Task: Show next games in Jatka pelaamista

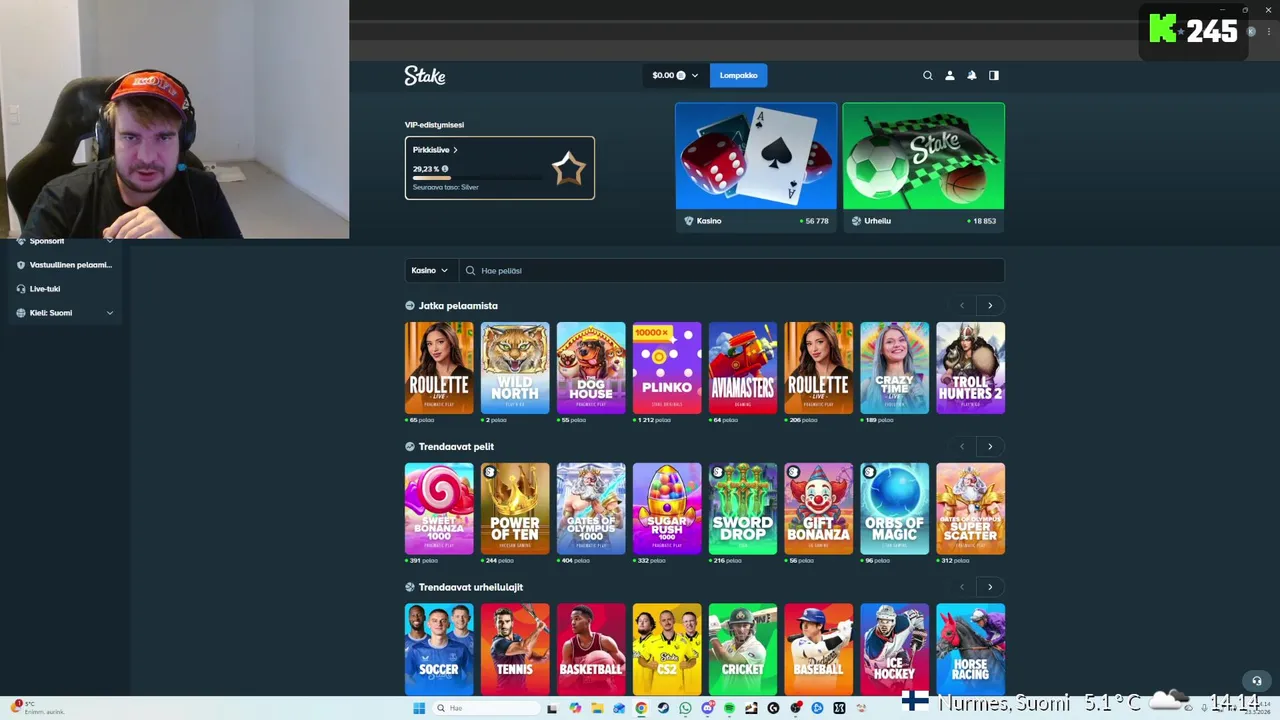Action: tap(990, 306)
